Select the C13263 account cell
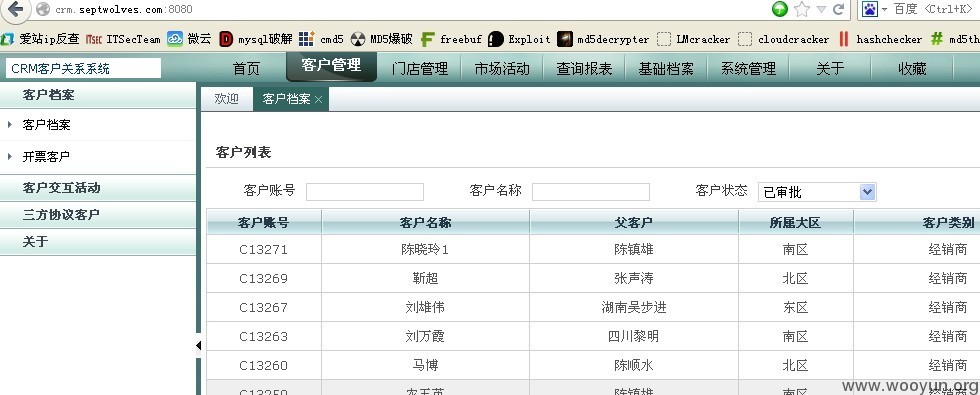The width and height of the screenshot is (980, 395). (264, 336)
